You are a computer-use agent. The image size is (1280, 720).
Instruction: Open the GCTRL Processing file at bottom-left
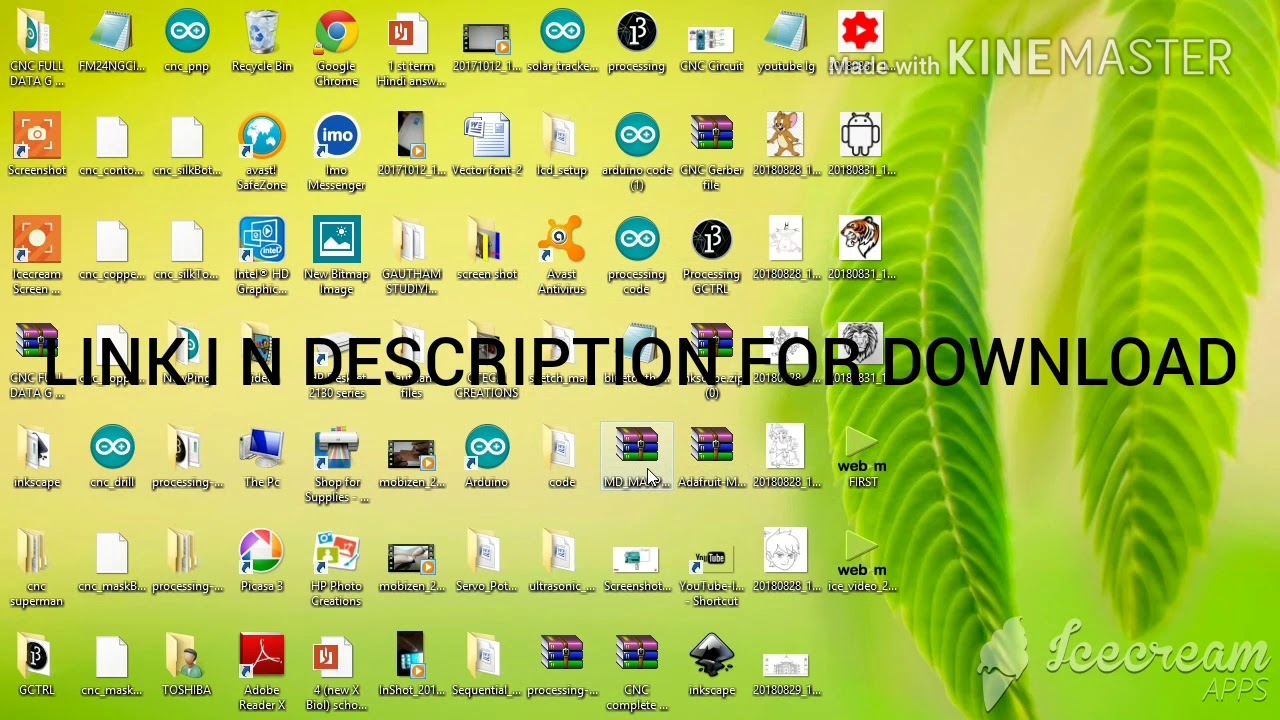37,666
